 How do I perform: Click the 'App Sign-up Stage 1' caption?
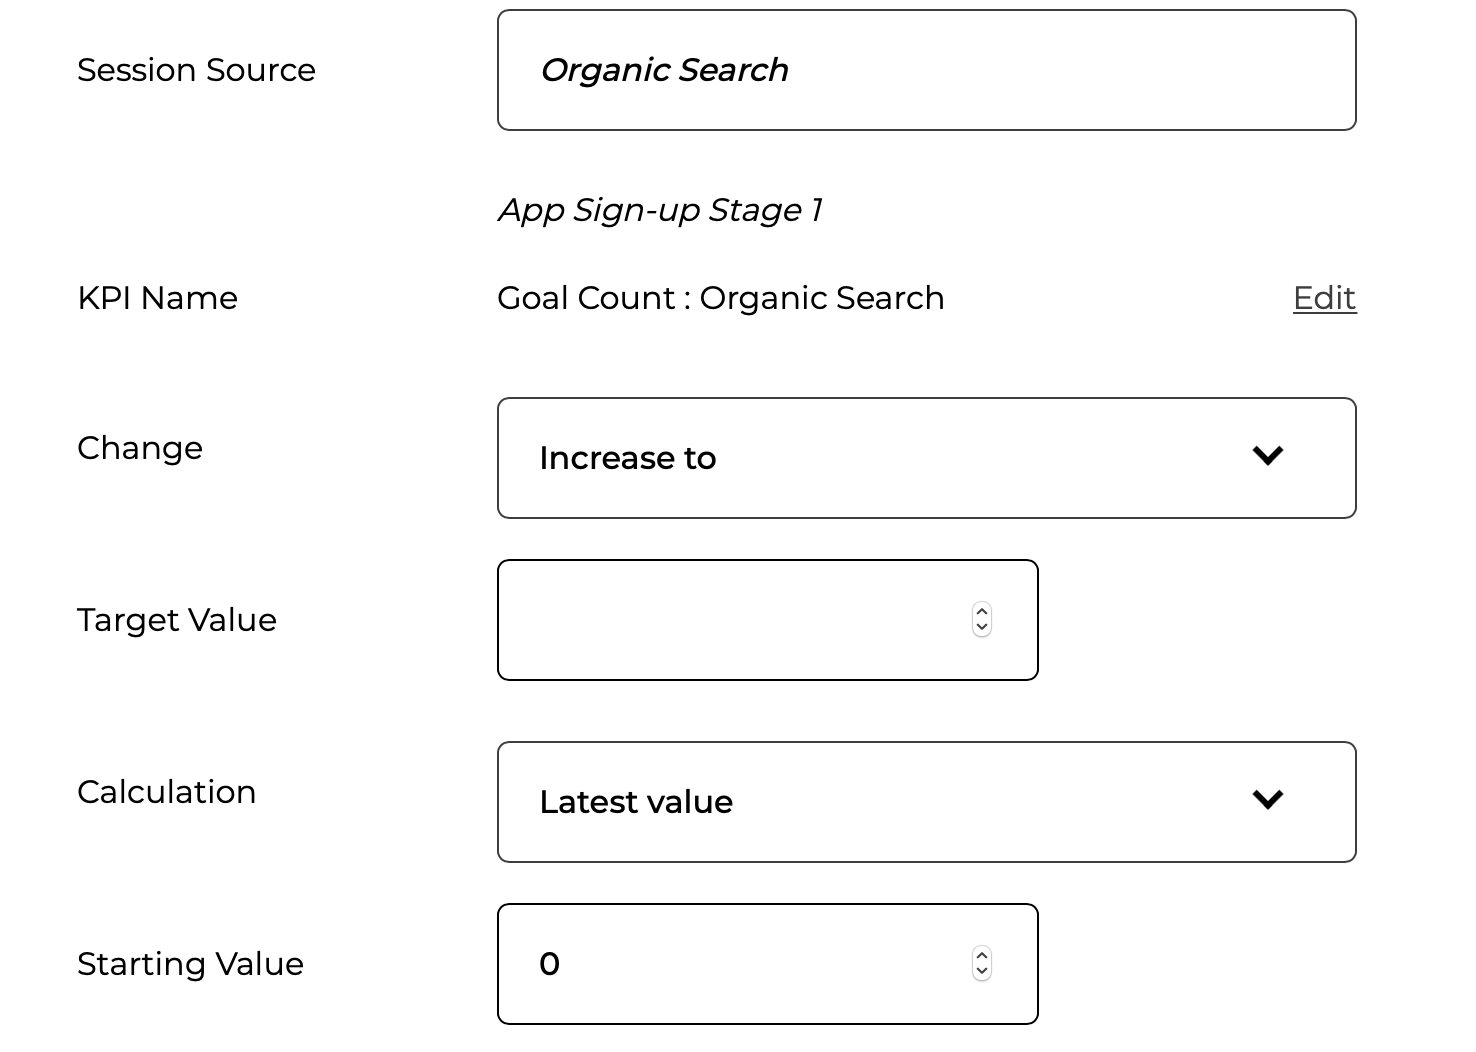click(x=660, y=210)
